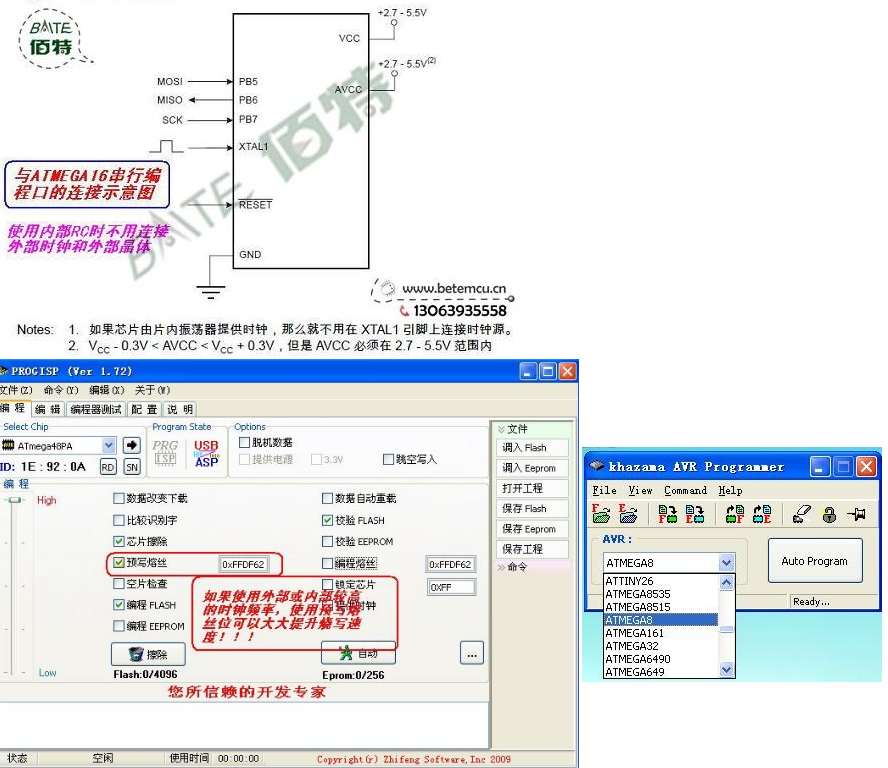Click the khazama title bar chip icon
The width and height of the screenshot is (888, 768).
pos(596,466)
